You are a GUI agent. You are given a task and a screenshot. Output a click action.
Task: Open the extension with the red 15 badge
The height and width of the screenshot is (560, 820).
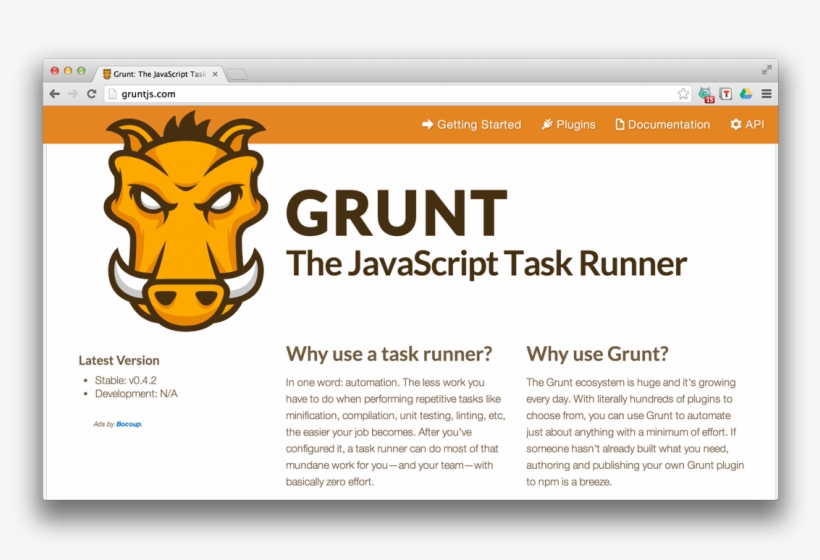coord(706,94)
